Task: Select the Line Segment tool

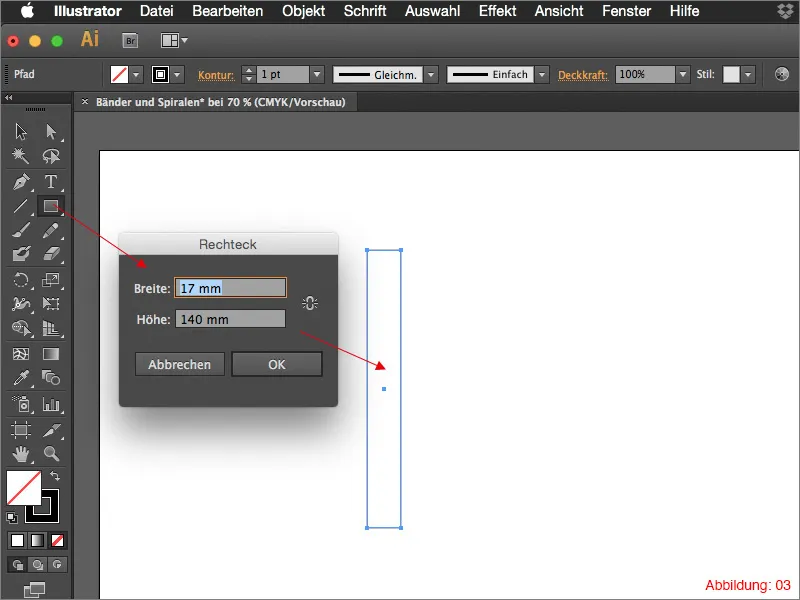Action: coord(21,206)
